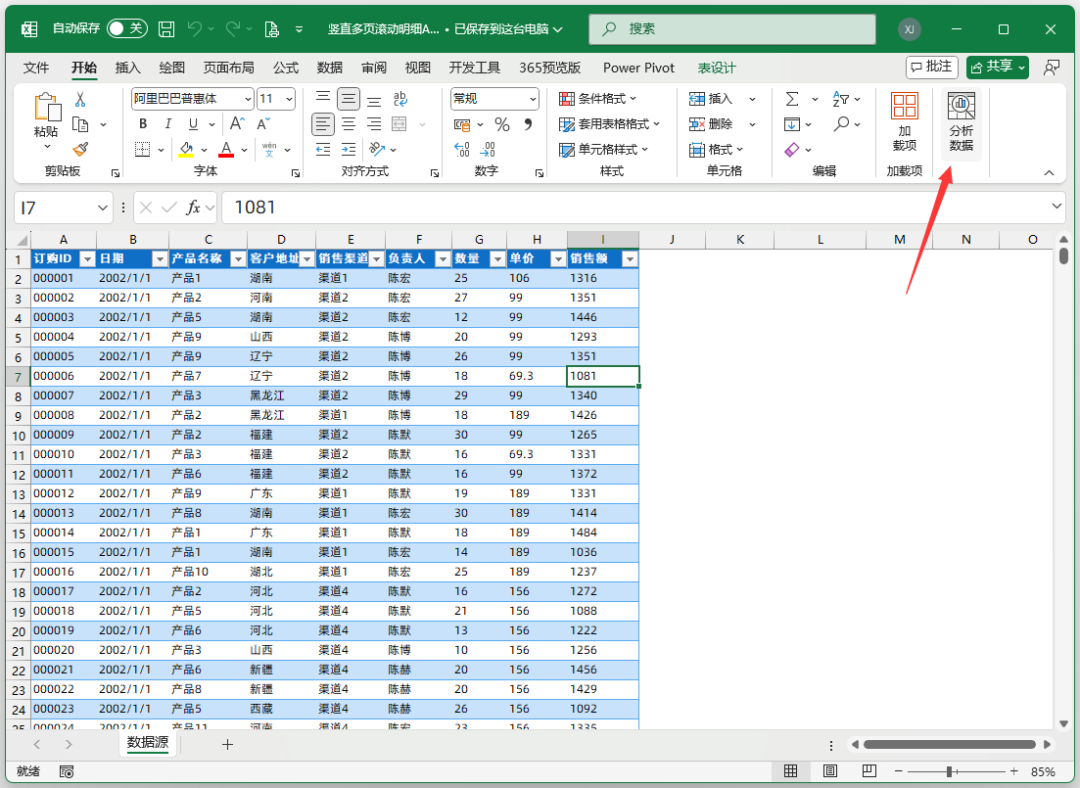Click the Insert Function fx icon

point(194,207)
